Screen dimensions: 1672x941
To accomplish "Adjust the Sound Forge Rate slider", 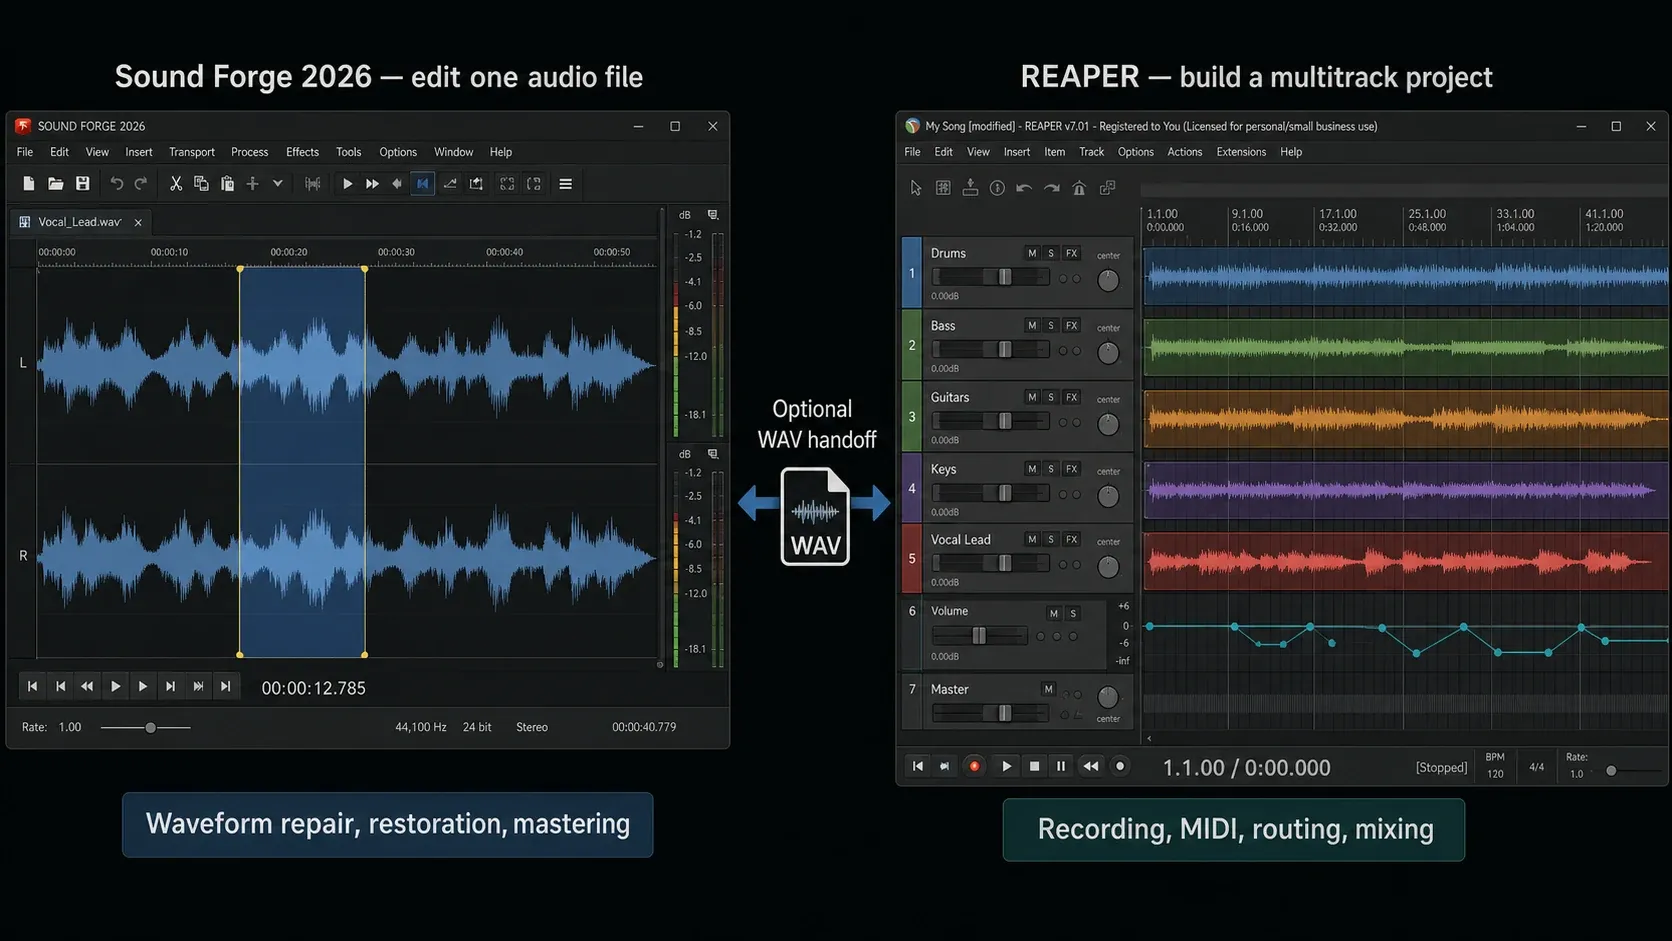I will coord(150,728).
